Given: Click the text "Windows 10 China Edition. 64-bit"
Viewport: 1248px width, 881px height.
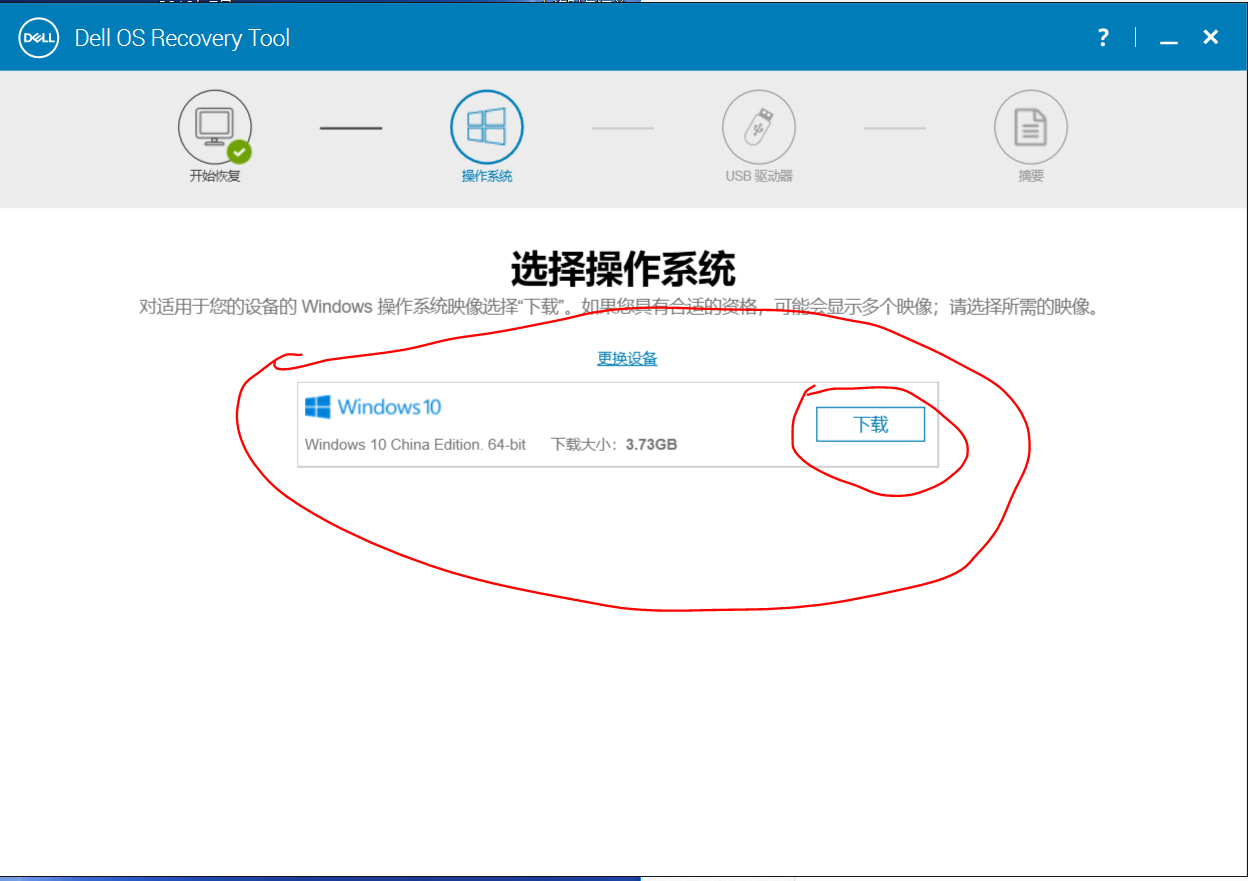Looking at the screenshot, I should pos(415,444).
